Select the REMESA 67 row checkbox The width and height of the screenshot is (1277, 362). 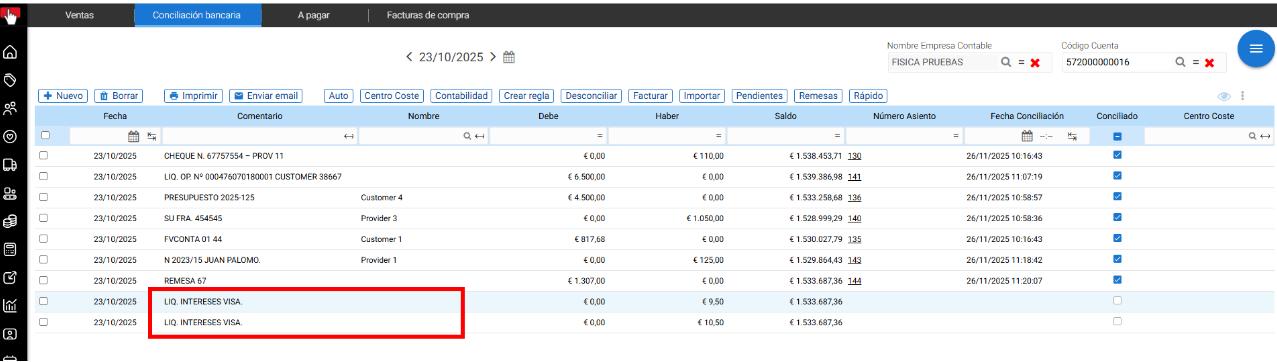click(x=44, y=280)
